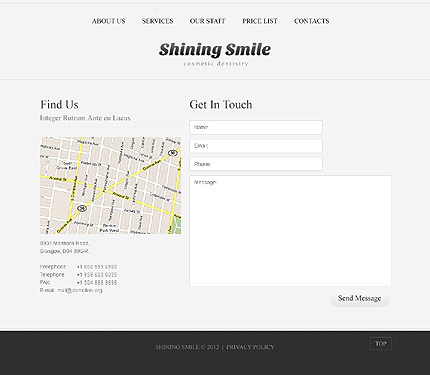Open Our Staff in navigation
This screenshot has width=430, height=375.
208,21
